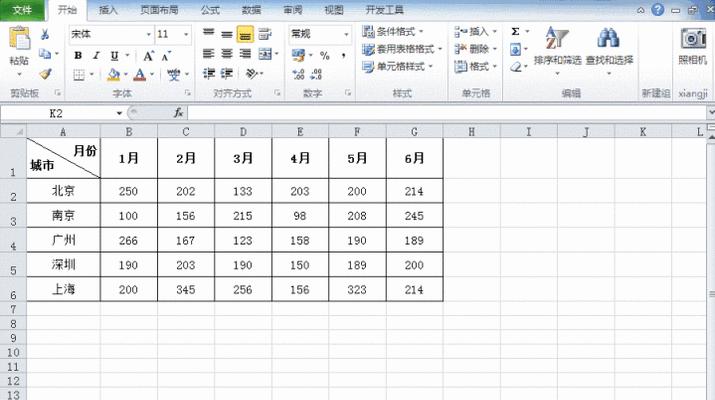Open the font size dropdown 11
The image size is (715, 400).
(186, 34)
